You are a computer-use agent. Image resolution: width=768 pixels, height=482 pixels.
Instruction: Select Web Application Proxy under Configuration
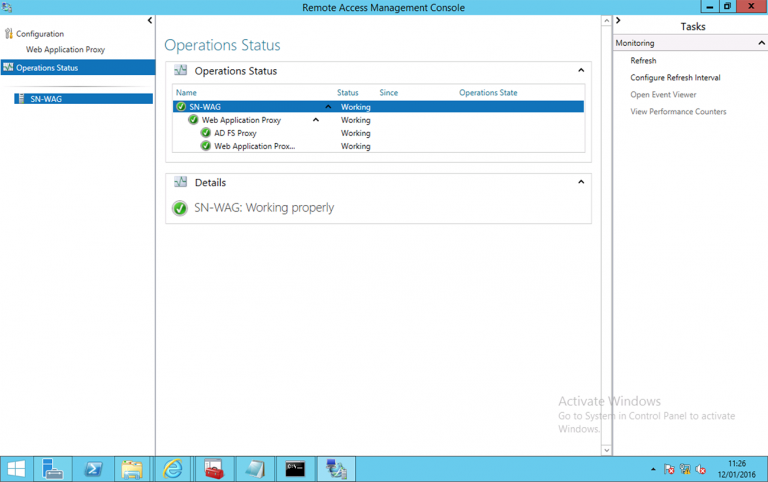pos(65,49)
